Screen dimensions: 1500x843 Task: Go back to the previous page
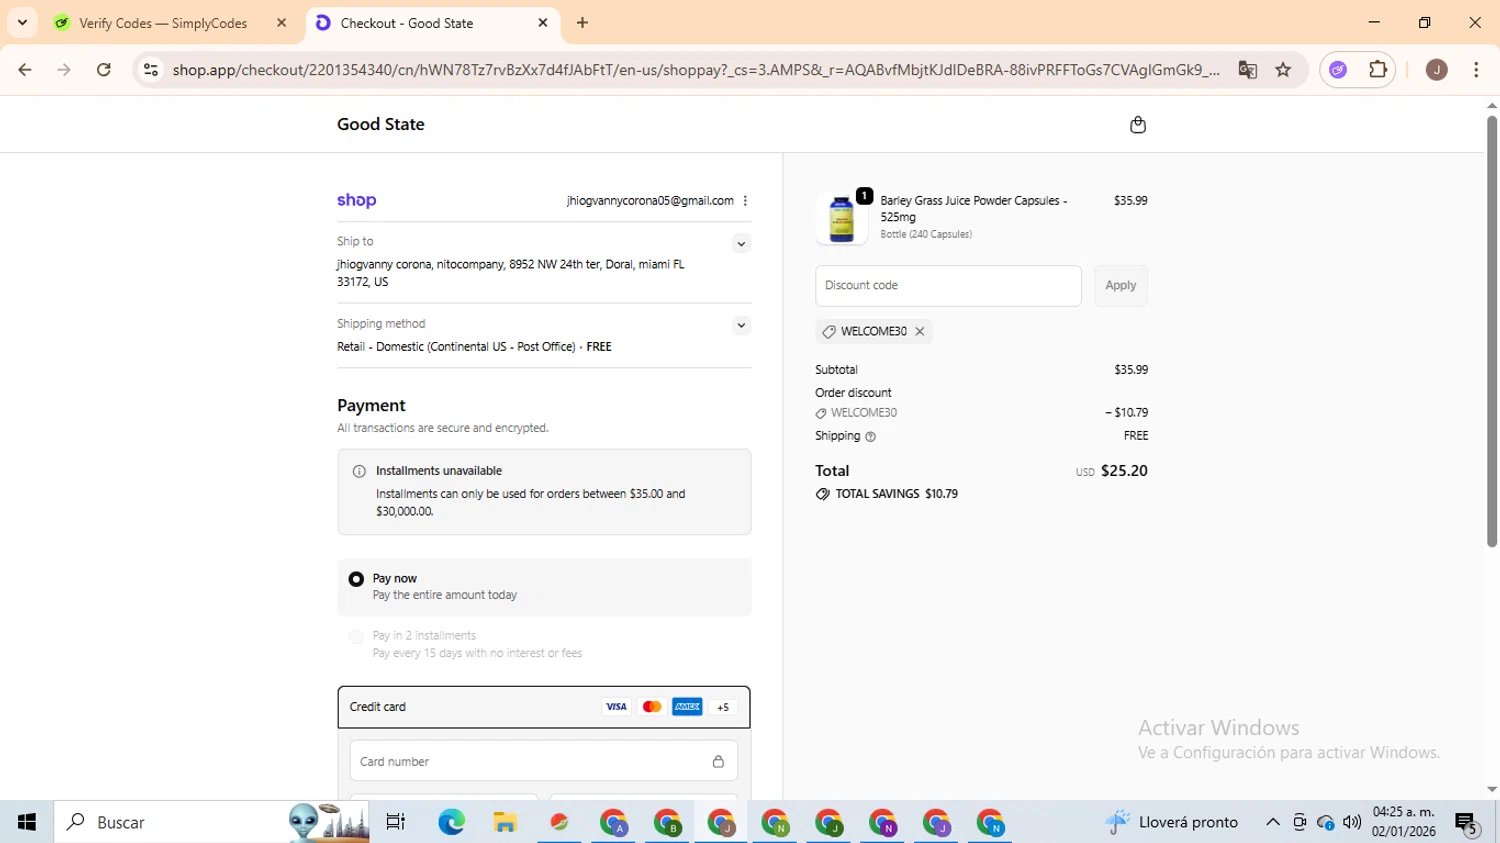tap(25, 70)
